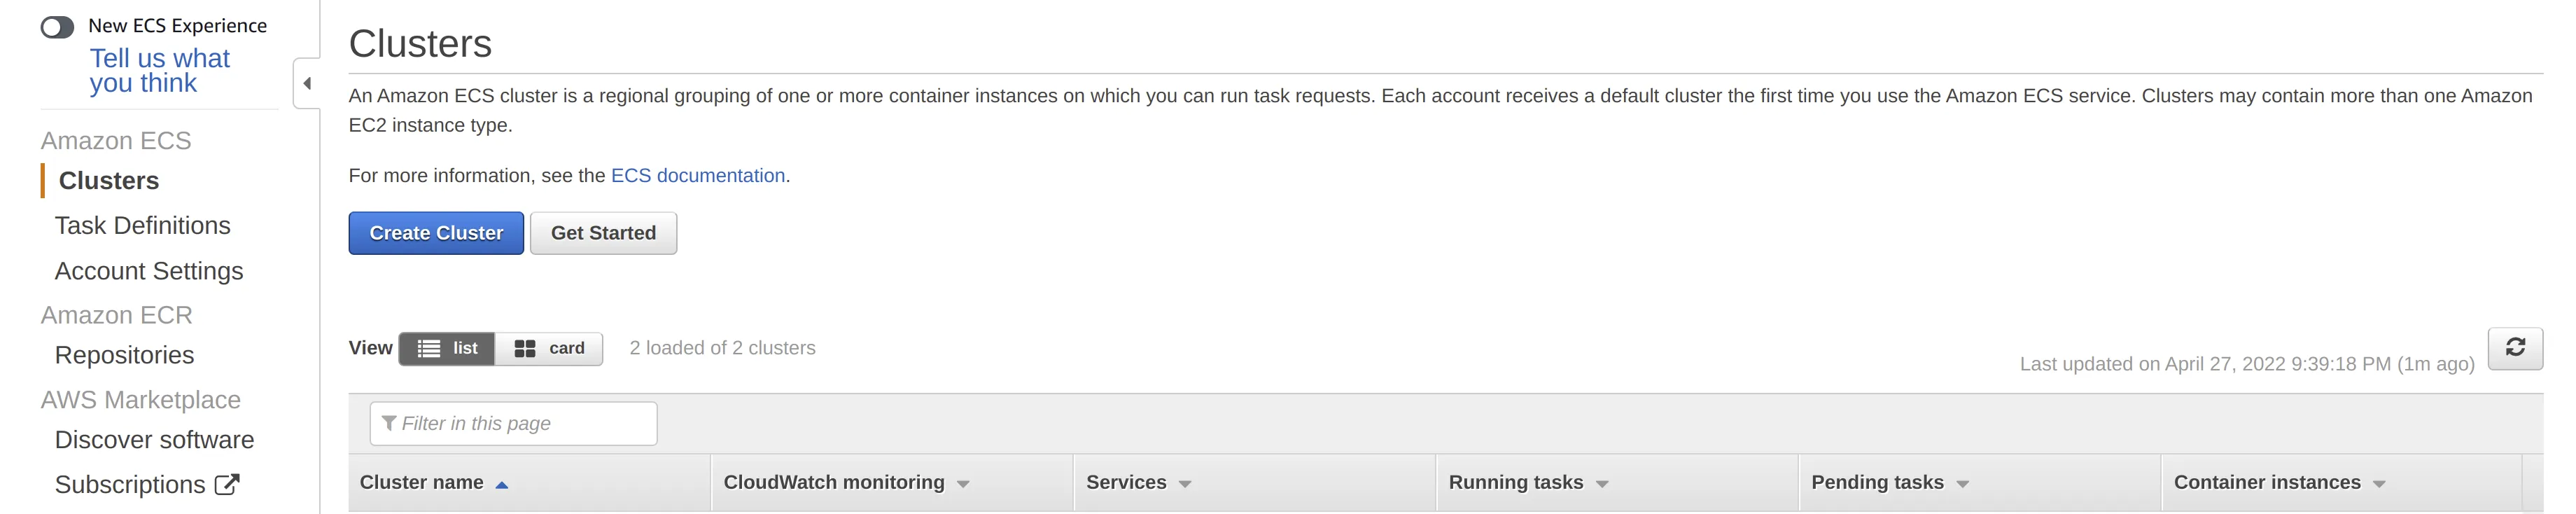Image resolution: width=2576 pixels, height=514 pixels.
Task: Navigate to Account Settings
Action: [x=149, y=270]
